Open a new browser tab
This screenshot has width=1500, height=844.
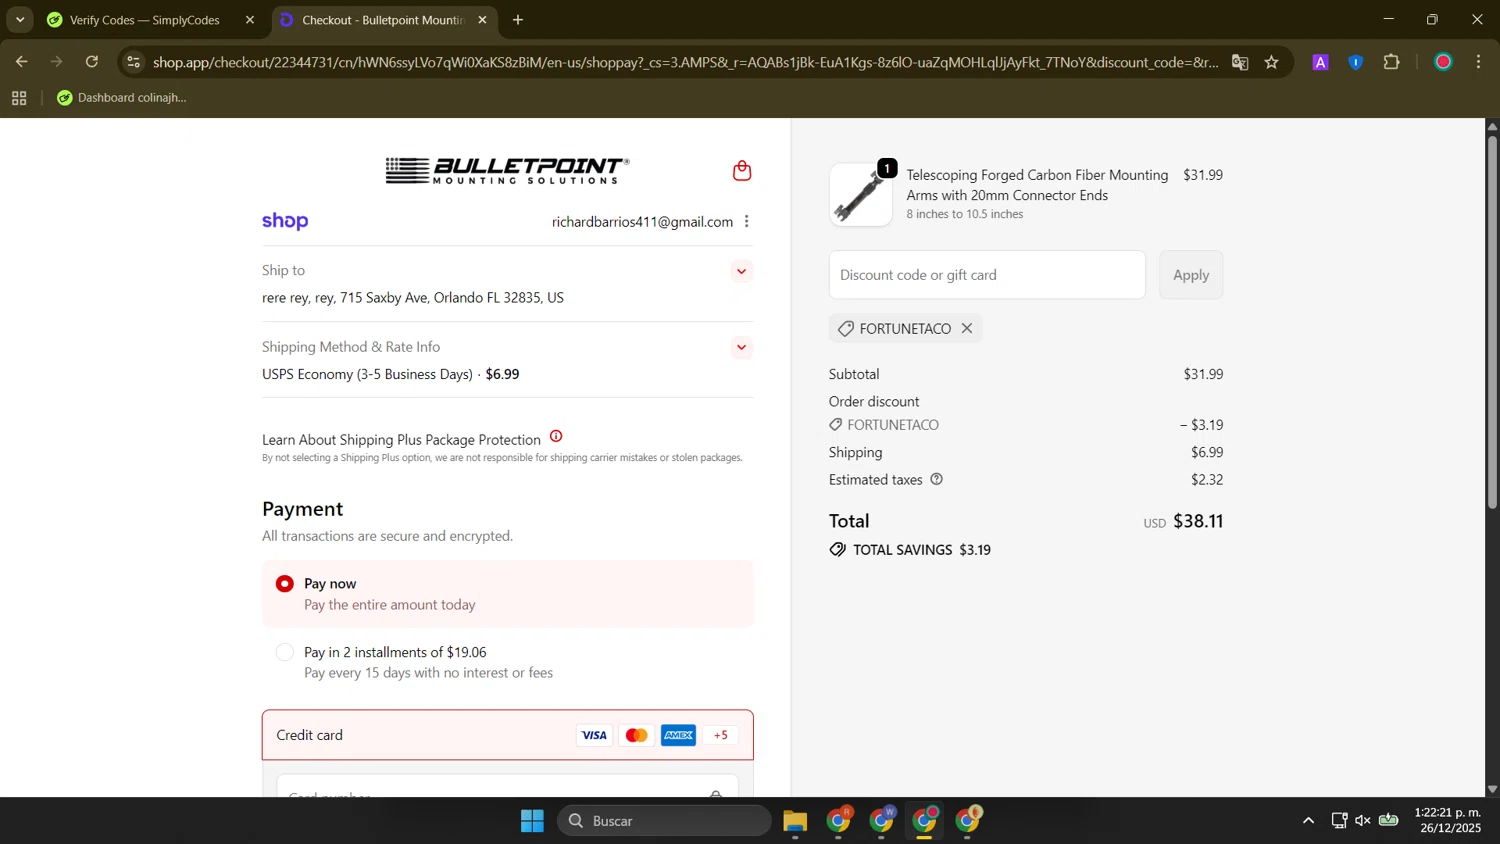pyautogui.click(x=518, y=20)
